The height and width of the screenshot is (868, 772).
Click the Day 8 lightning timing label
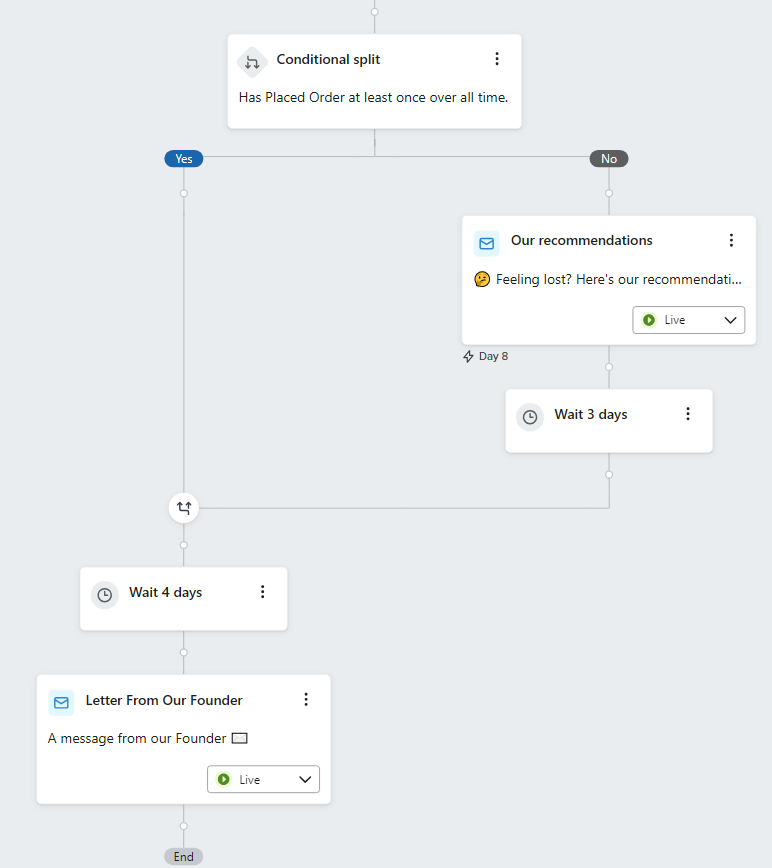point(486,356)
